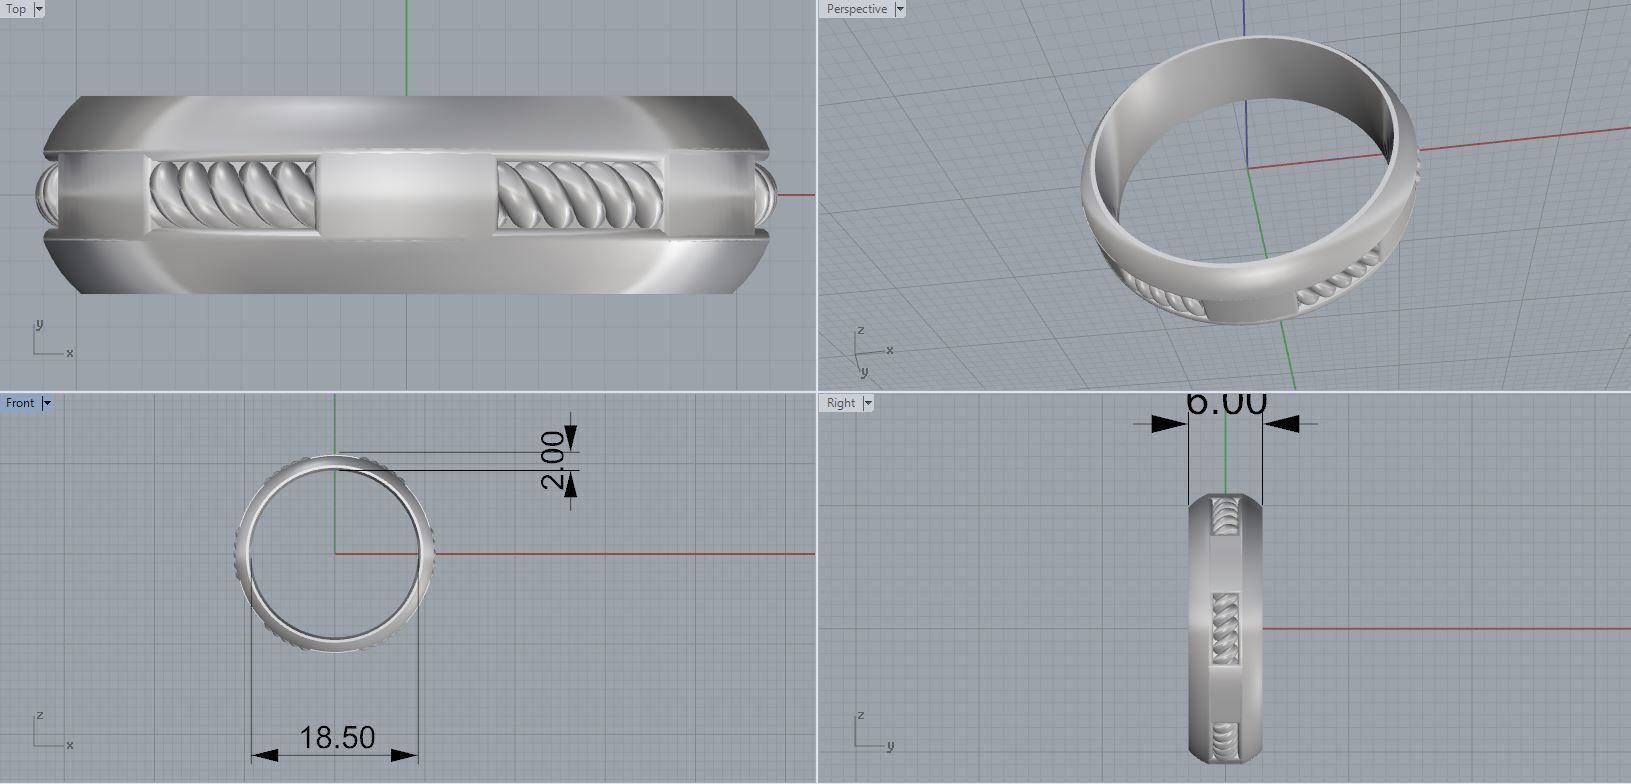Select the 6.00 width dimension text
This screenshot has width=1631, height=784.
tap(1226, 403)
